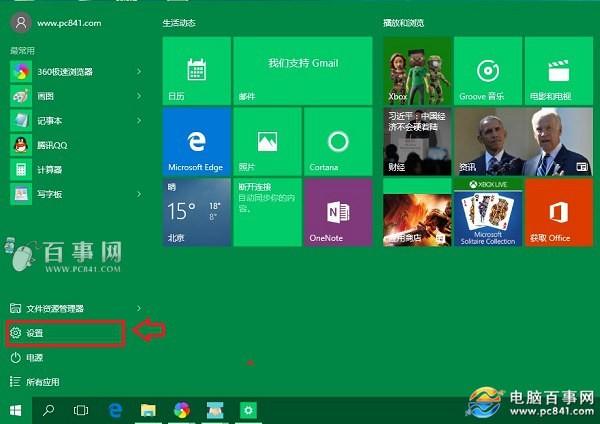Viewport: 600px width, 424px height.
Task: Open the 北京 weather tile
Action: pos(197,212)
